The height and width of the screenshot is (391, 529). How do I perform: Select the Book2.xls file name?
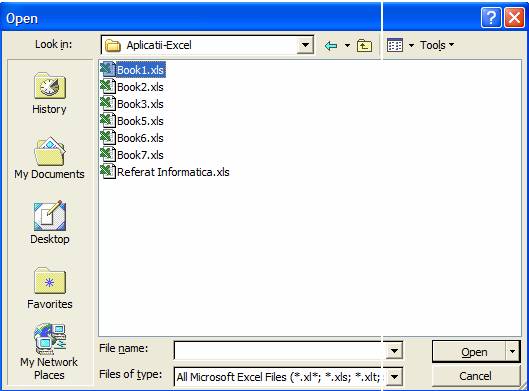[140, 87]
